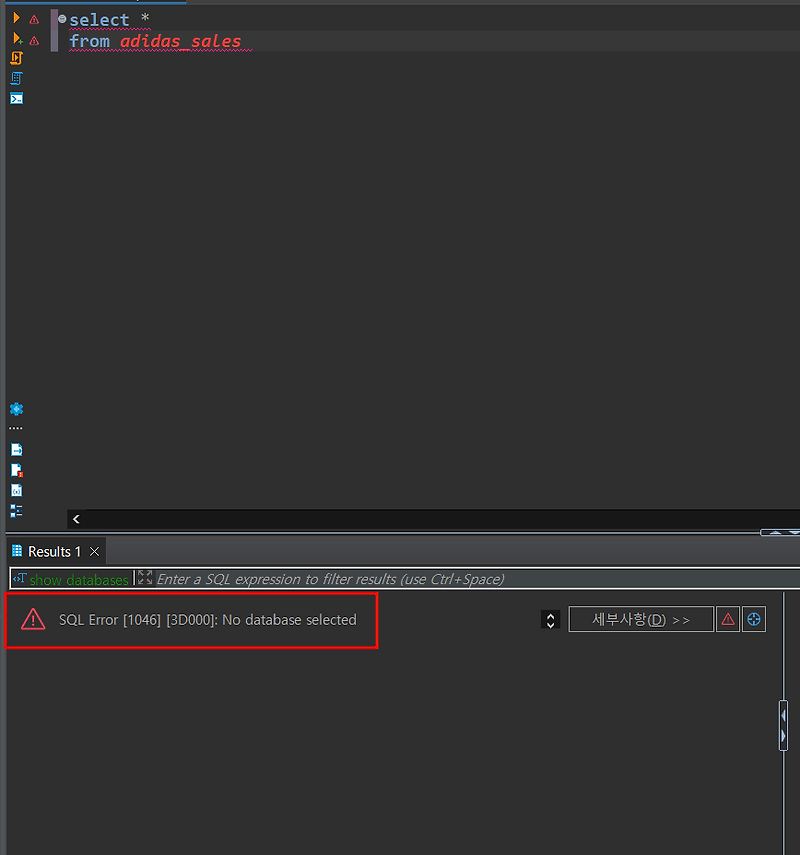Viewport: 800px width, 855px height.
Task: Click the settings gear icon in the sidebar
Action: click(17, 409)
